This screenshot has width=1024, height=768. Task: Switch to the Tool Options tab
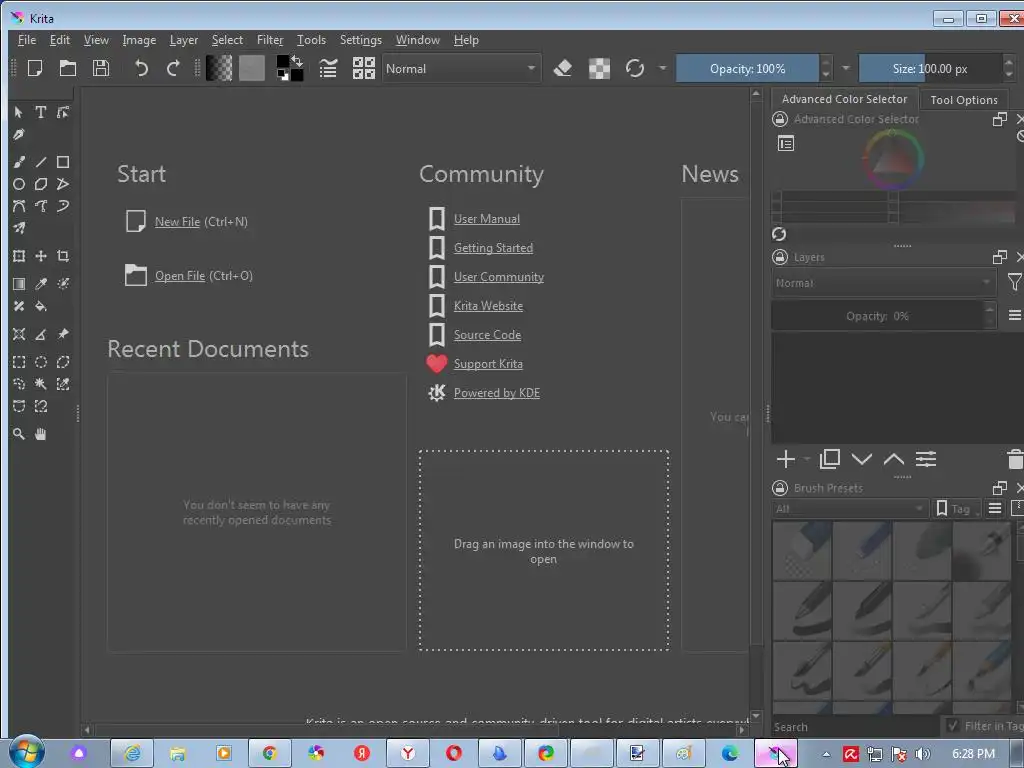point(963,100)
